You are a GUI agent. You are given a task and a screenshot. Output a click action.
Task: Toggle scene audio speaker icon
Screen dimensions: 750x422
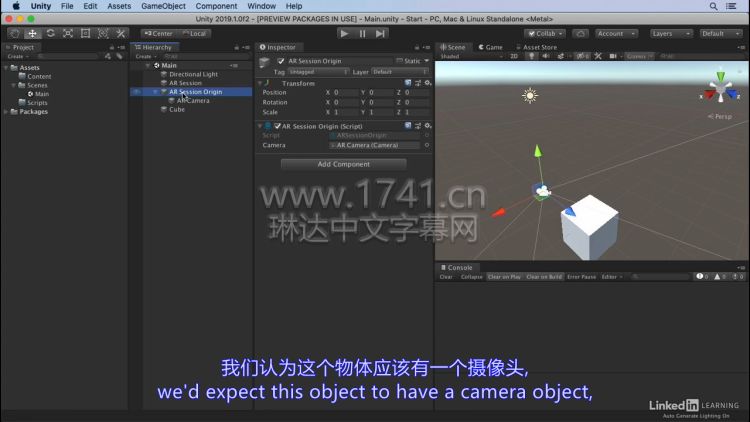click(x=546, y=56)
